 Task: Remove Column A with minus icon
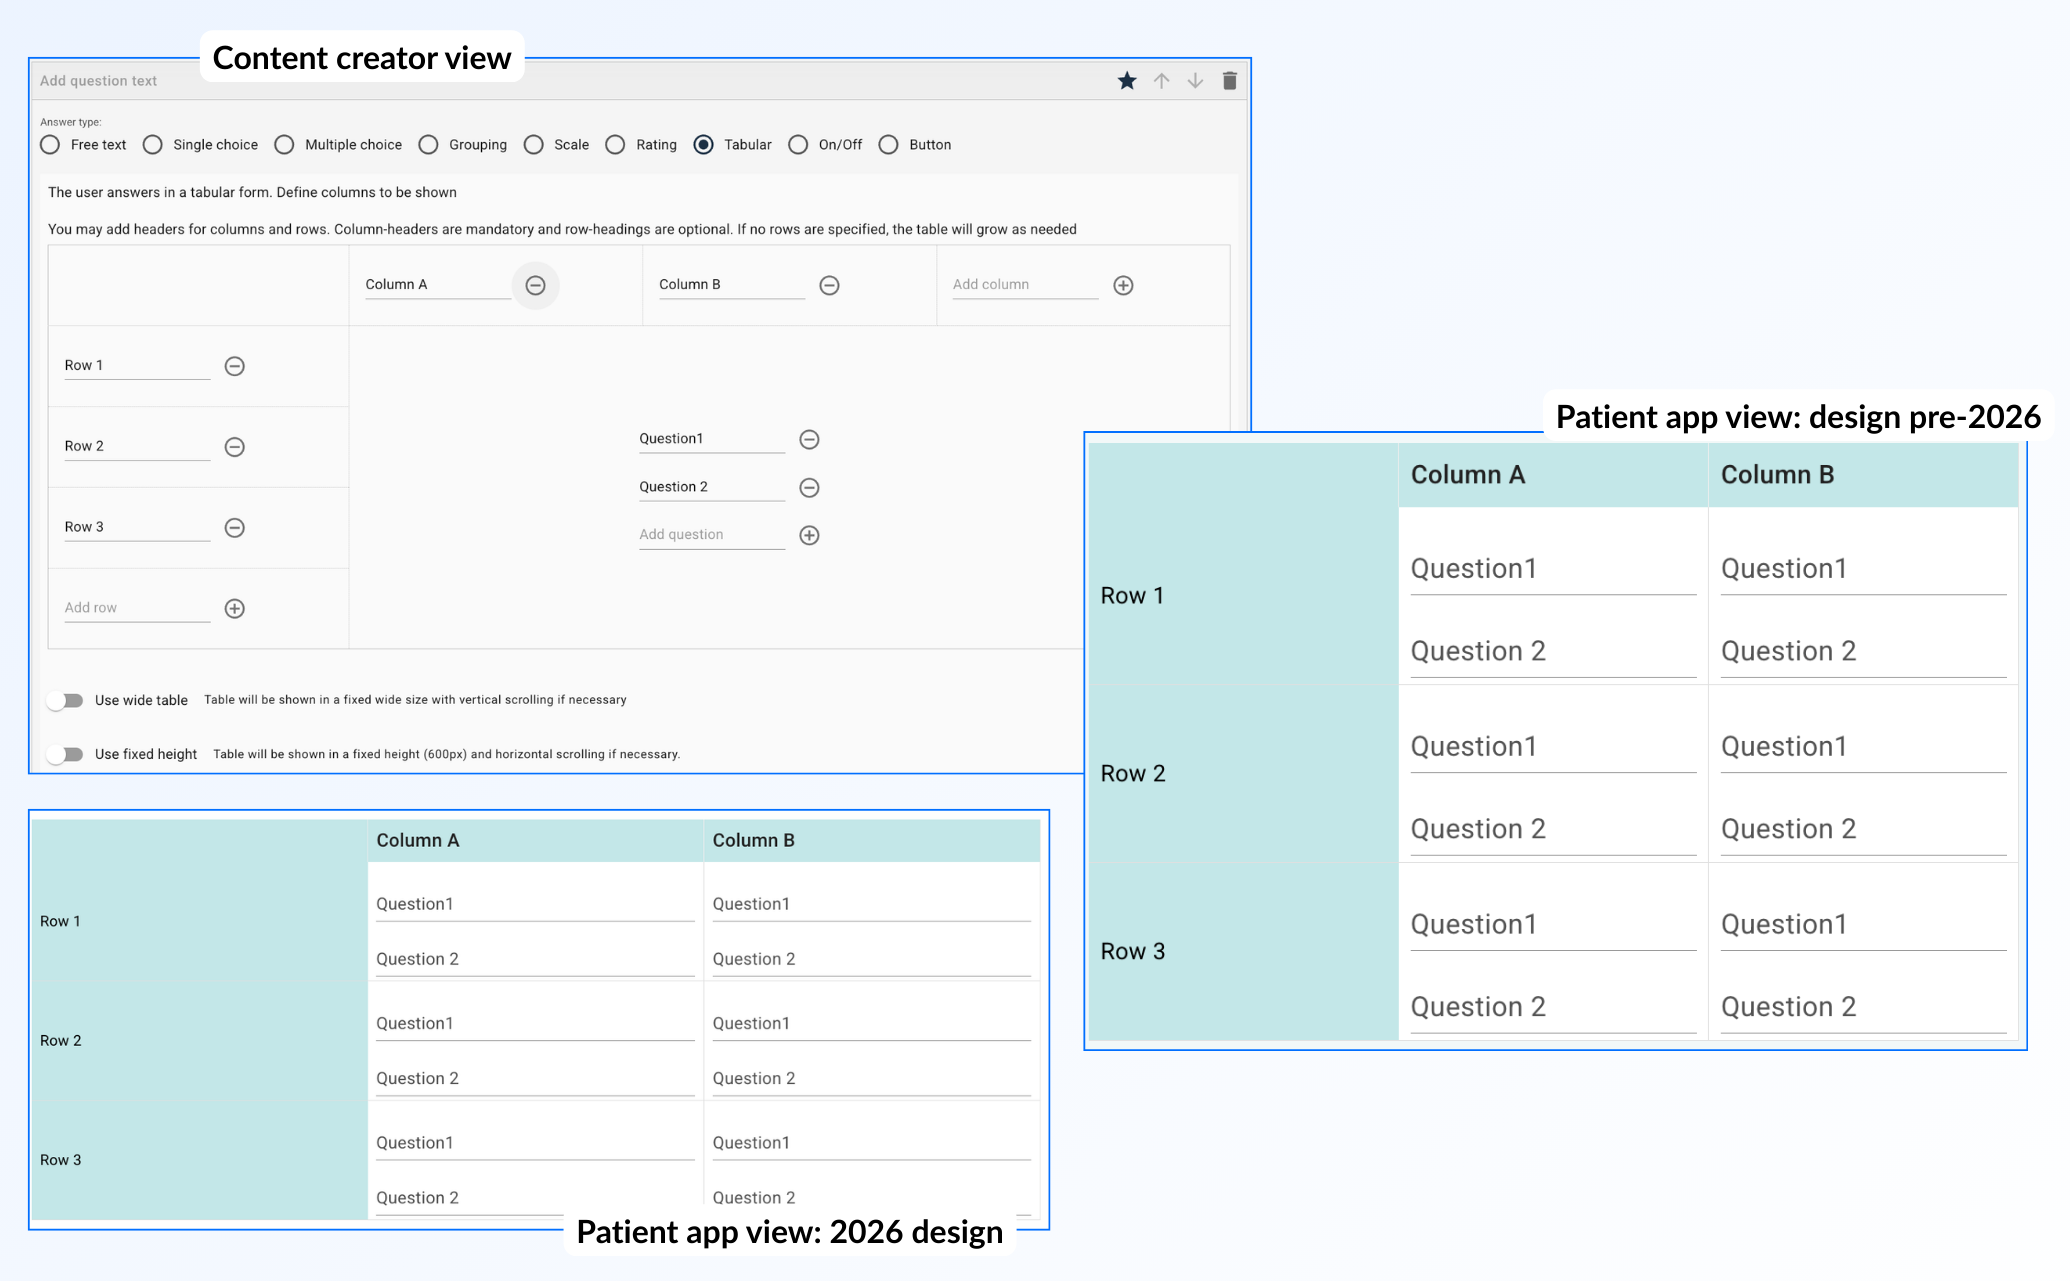pos(535,285)
